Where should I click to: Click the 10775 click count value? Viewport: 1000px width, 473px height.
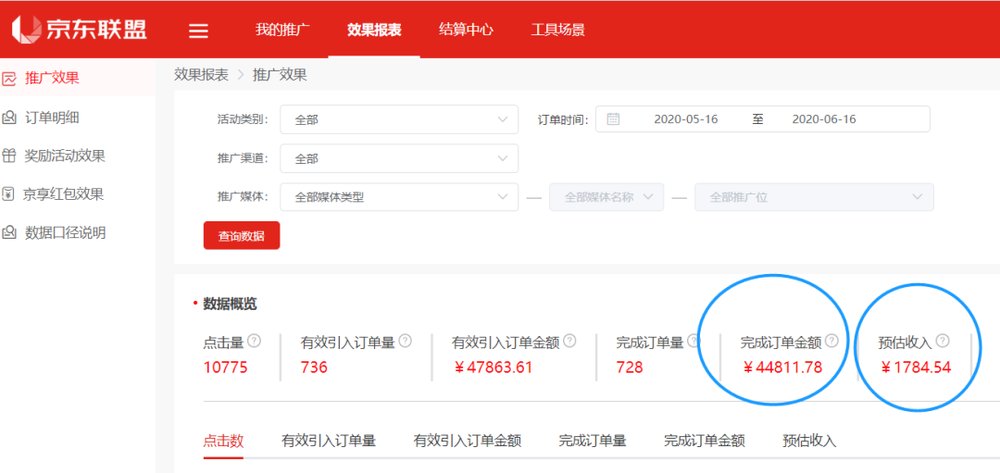point(225,368)
